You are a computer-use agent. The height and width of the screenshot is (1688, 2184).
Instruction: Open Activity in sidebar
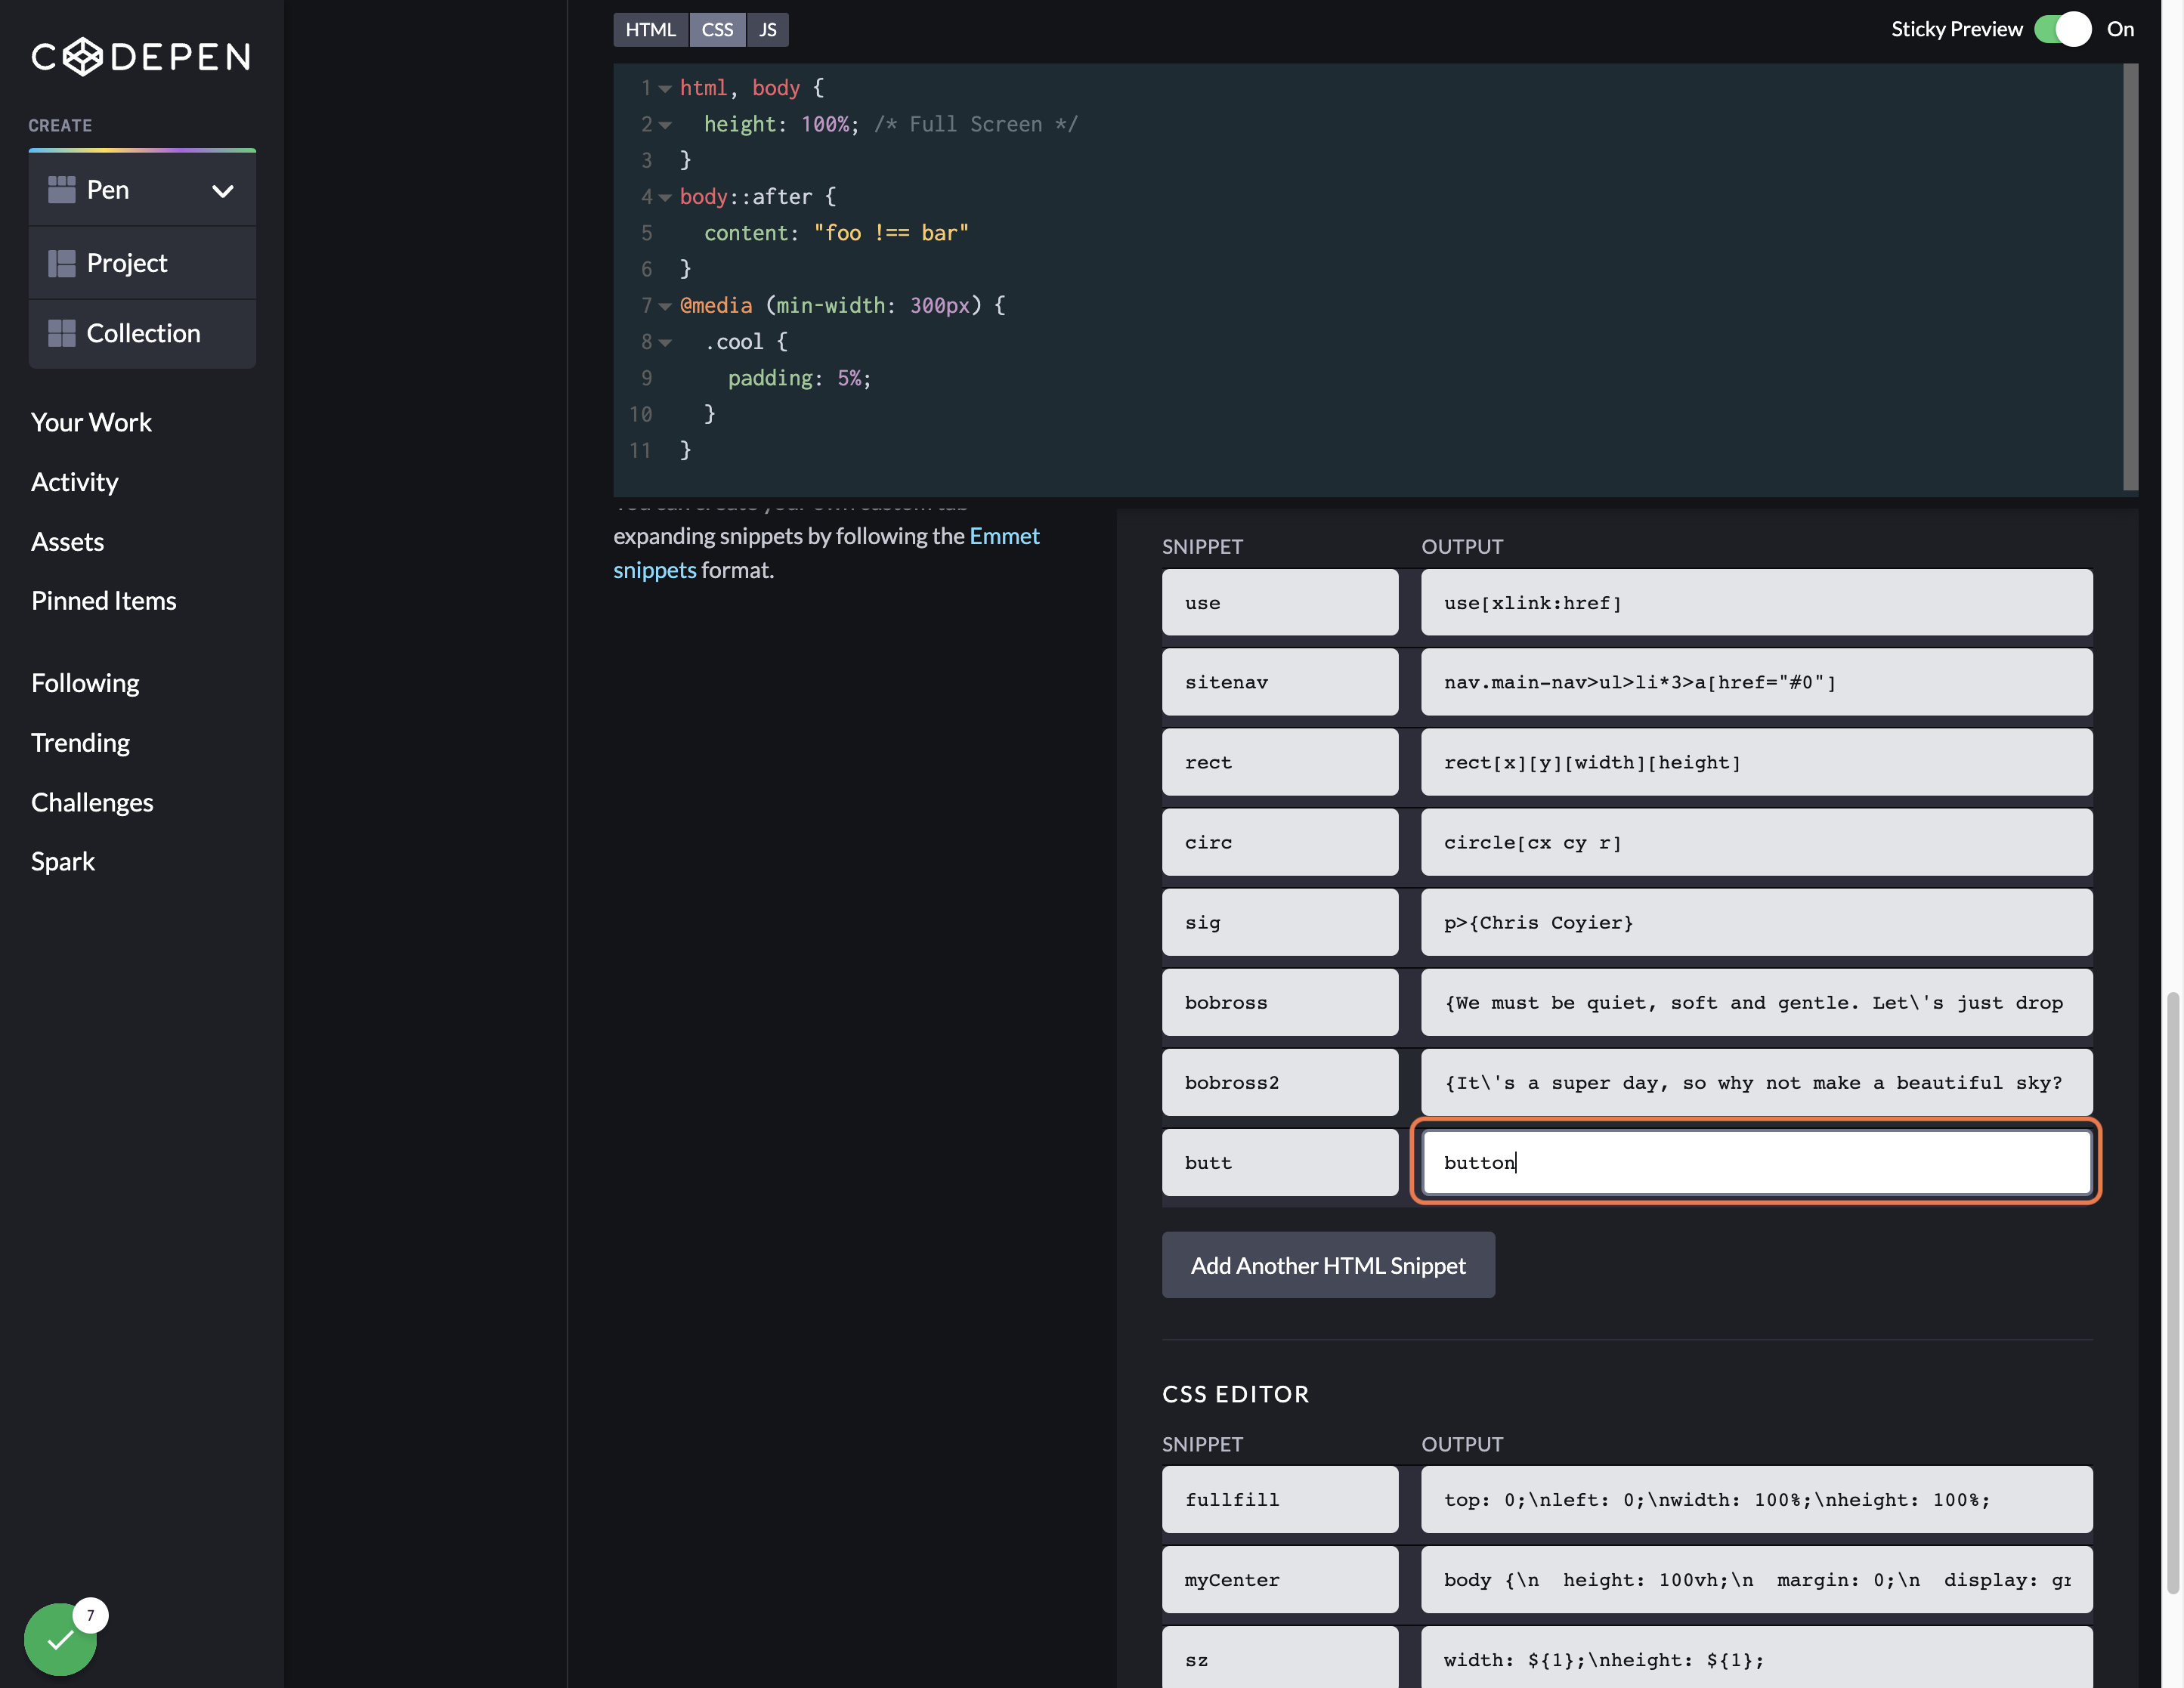click(75, 482)
